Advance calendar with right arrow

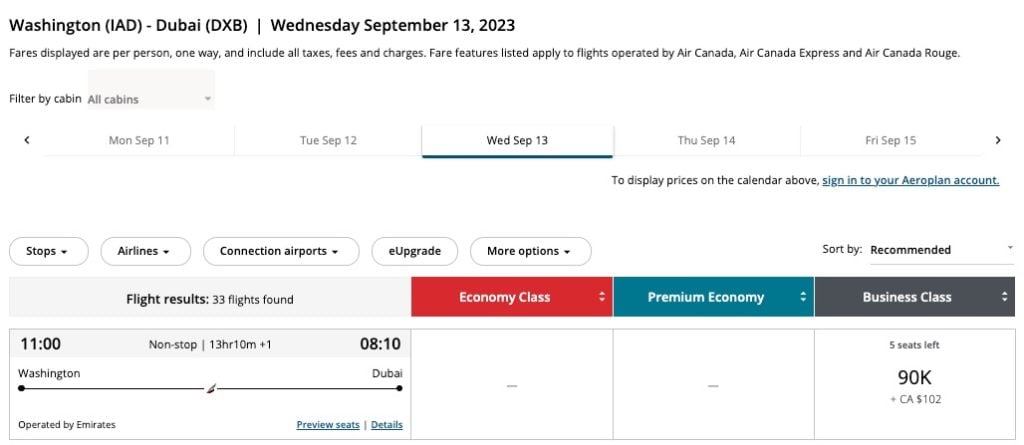tap(997, 140)
